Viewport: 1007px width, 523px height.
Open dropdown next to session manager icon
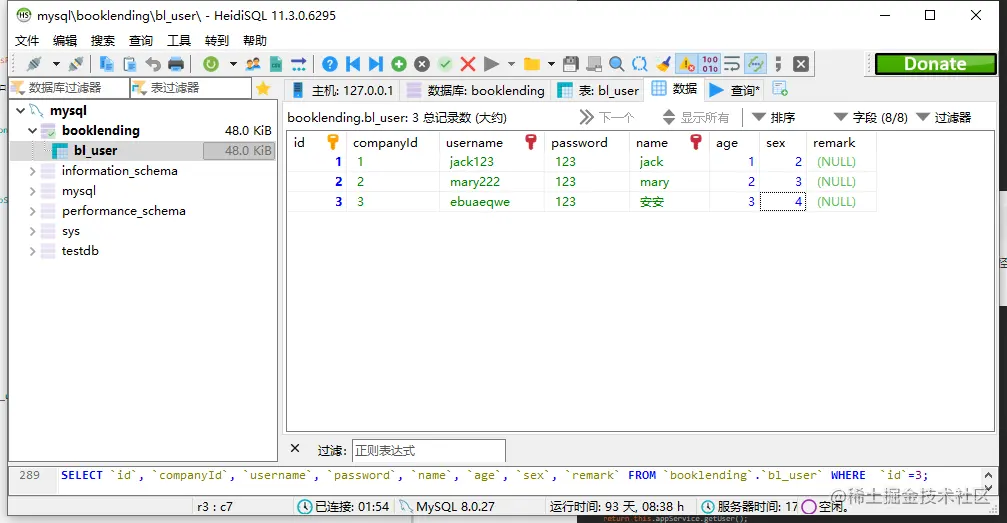[56, 64]
